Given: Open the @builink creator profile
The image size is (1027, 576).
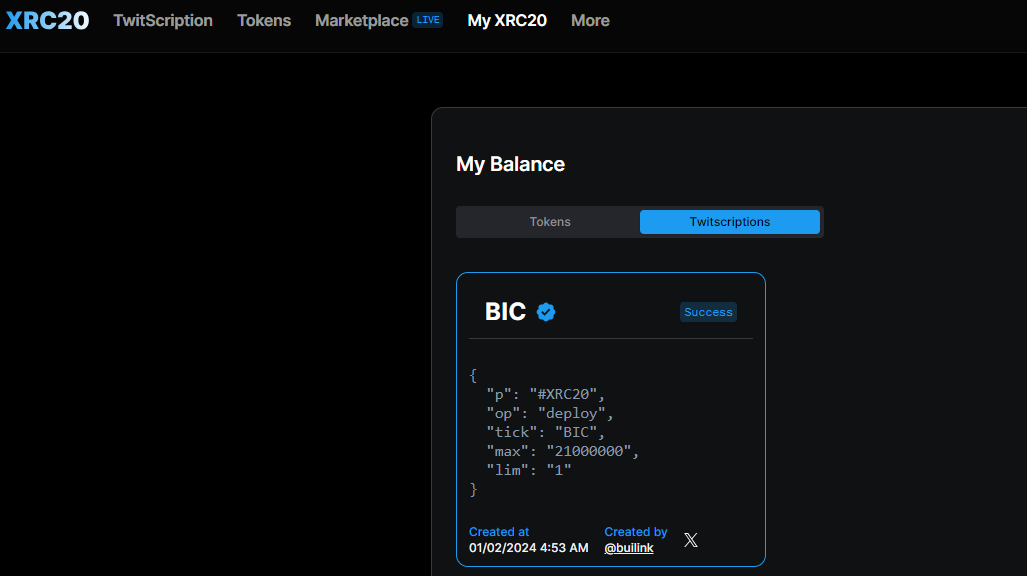Looking at the screenshot, I should pos(628,547).
